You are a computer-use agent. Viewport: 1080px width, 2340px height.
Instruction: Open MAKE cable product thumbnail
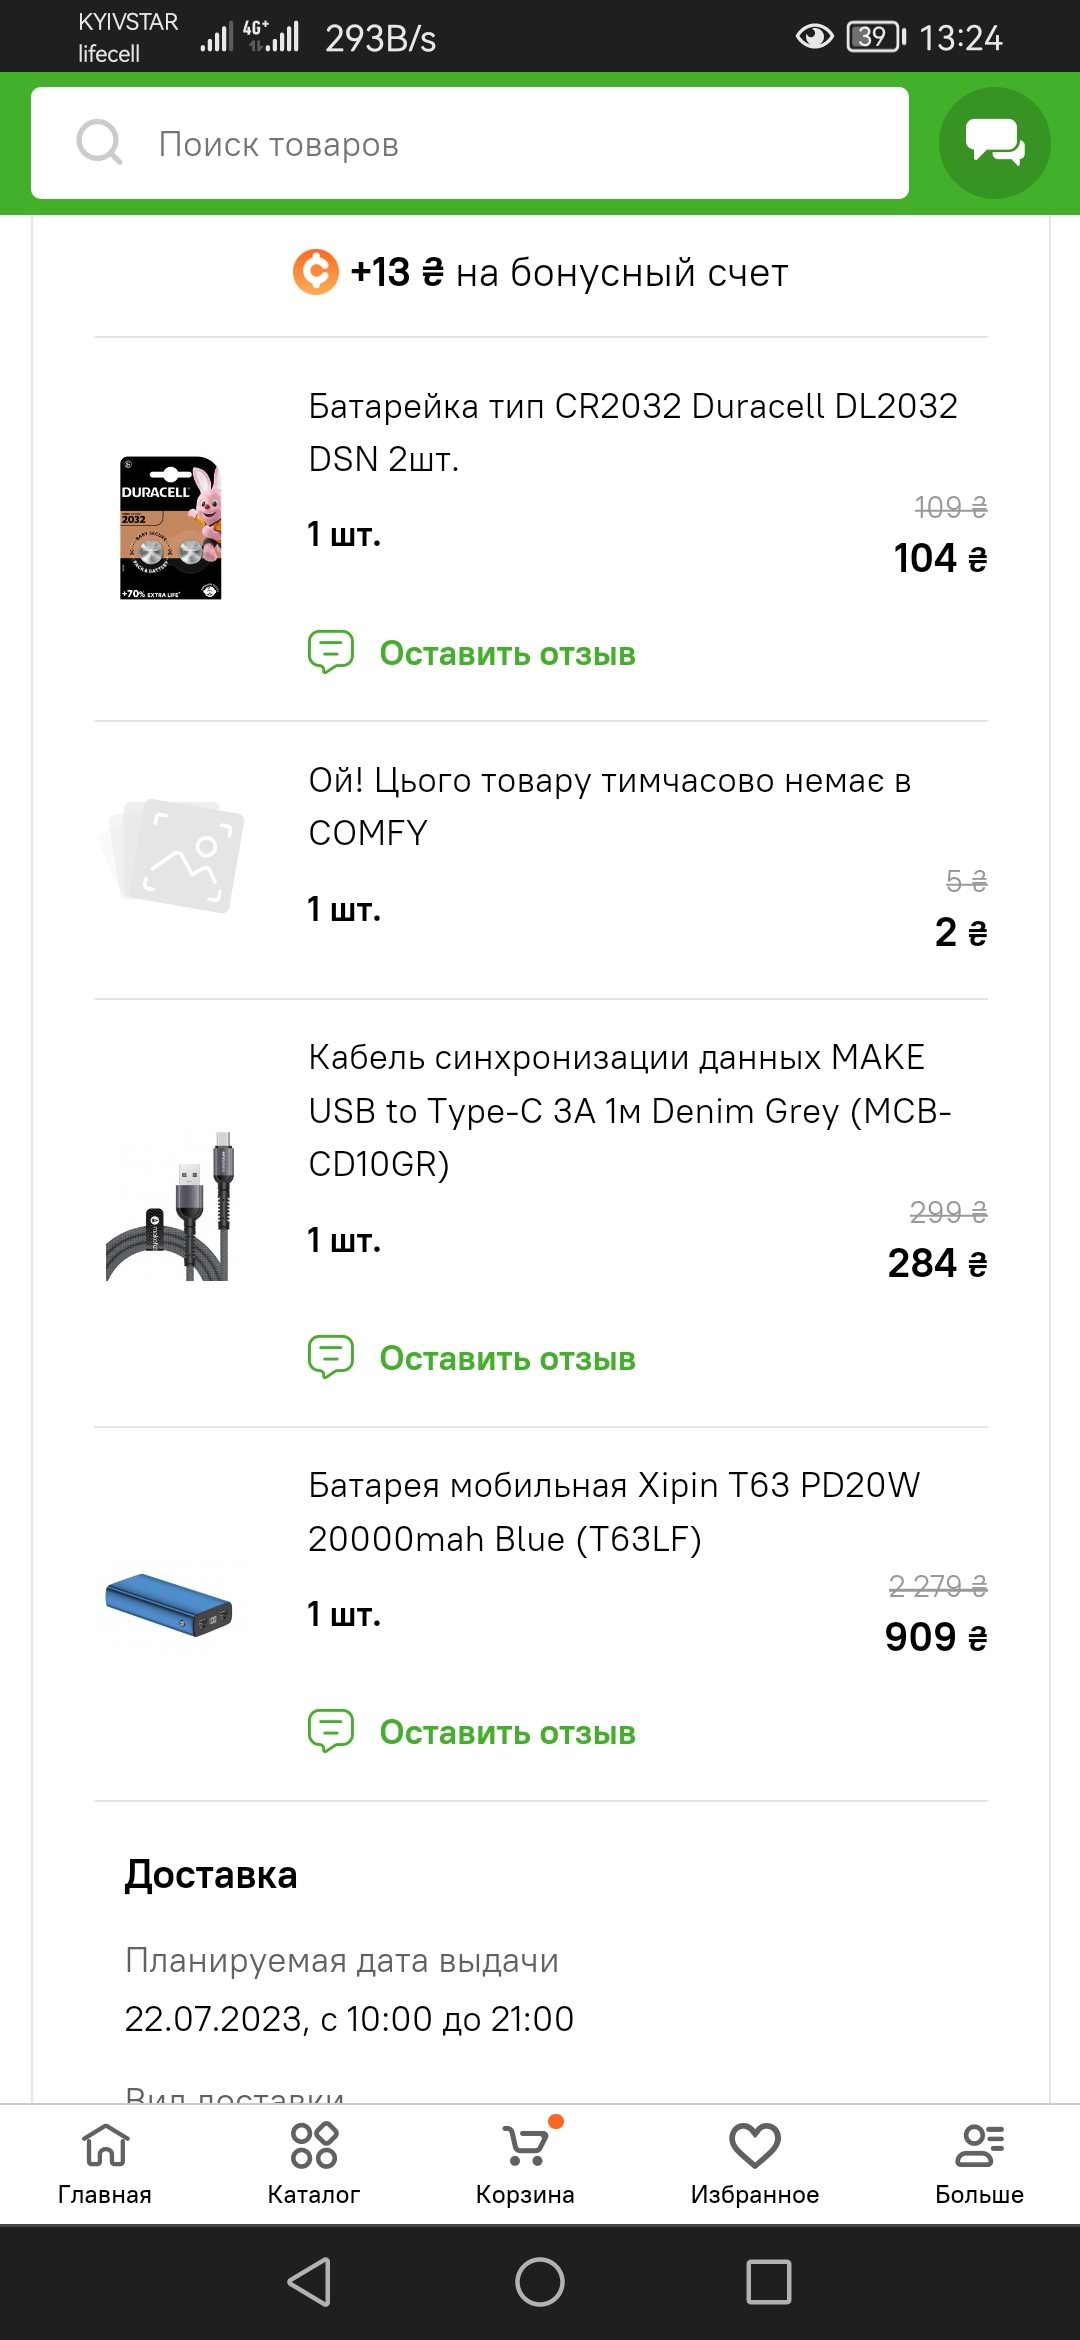pyautogui.click(x=170, y=1207)
